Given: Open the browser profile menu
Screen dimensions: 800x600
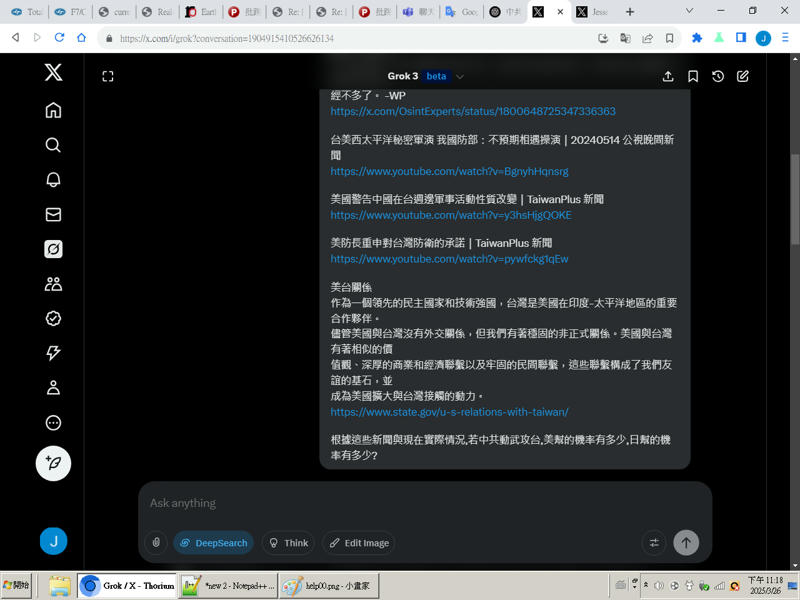Looking at the screenshot, I should coord(763,36).
